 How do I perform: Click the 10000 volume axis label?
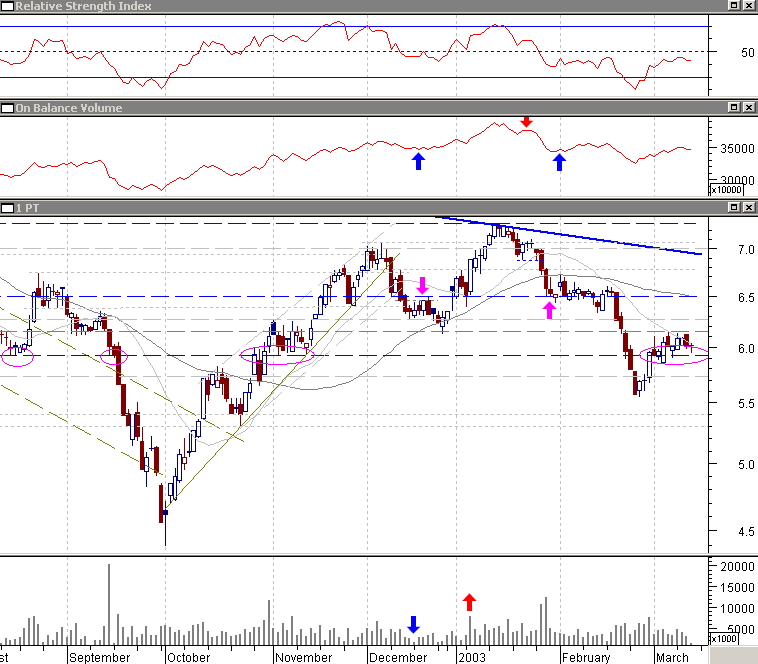pyautogui.click(x=737, y=608)
